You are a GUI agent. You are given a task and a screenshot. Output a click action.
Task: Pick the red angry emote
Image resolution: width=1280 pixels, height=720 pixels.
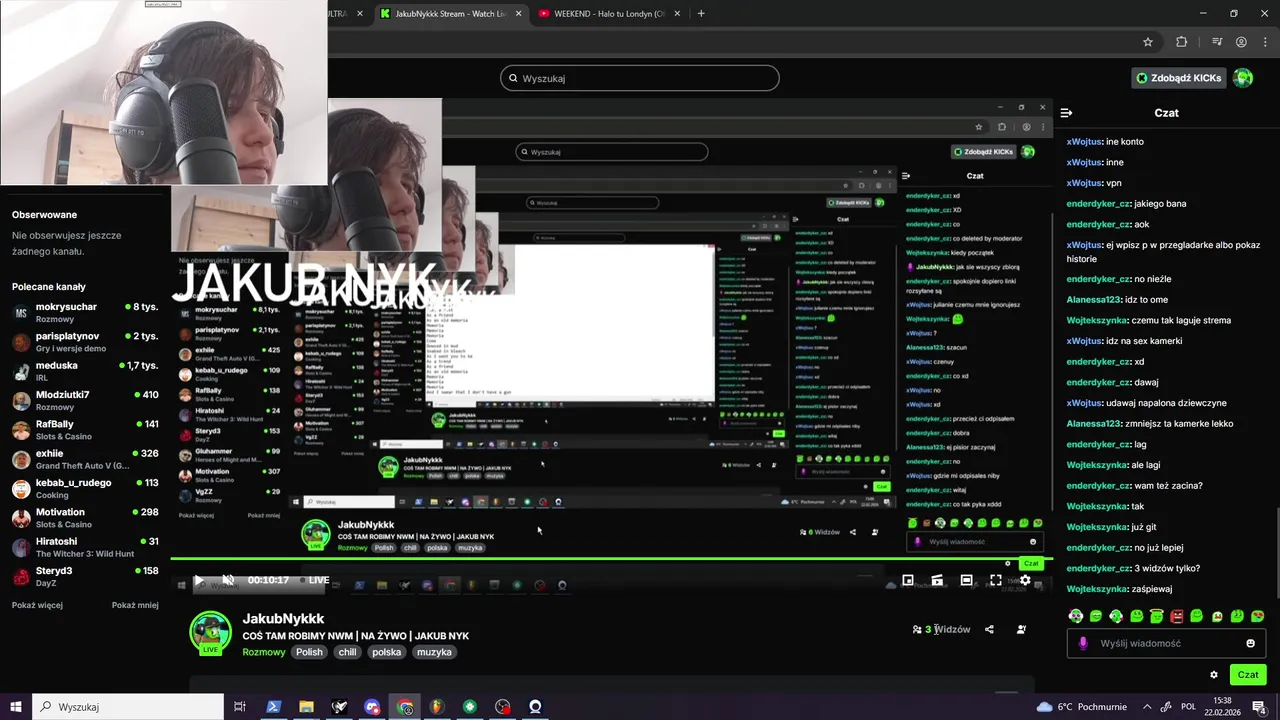pos(1176,616)
